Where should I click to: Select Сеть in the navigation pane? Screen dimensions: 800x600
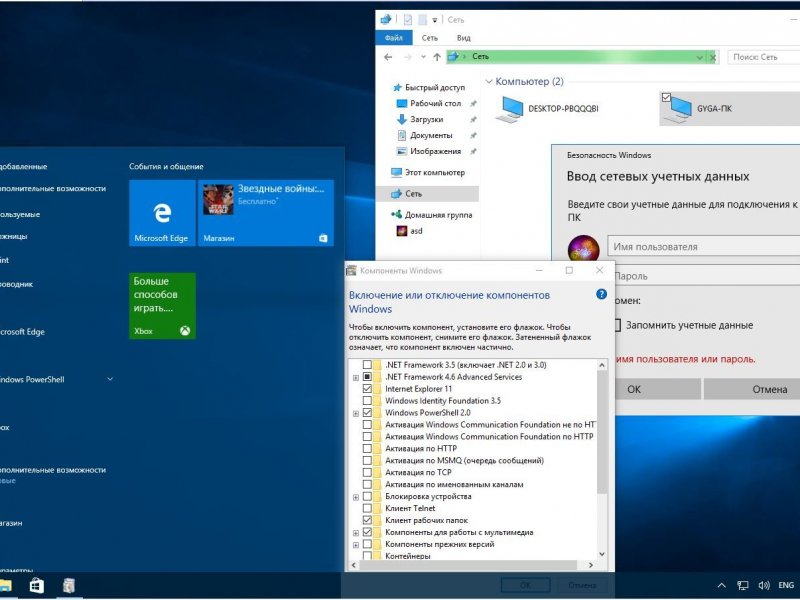click(x=427, y=194)
